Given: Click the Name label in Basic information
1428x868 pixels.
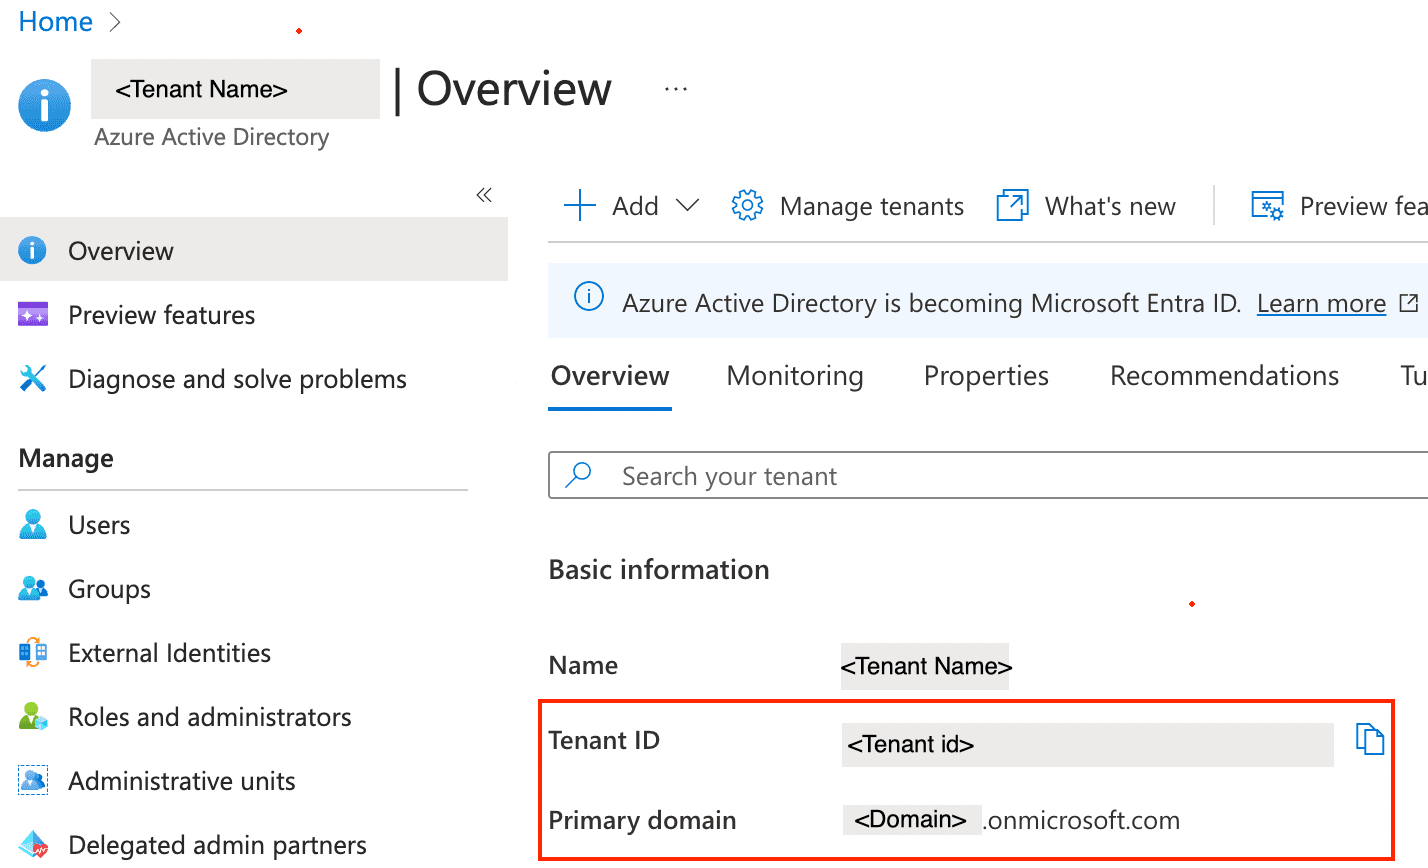Looking at the screenshot, I should 583,666.
